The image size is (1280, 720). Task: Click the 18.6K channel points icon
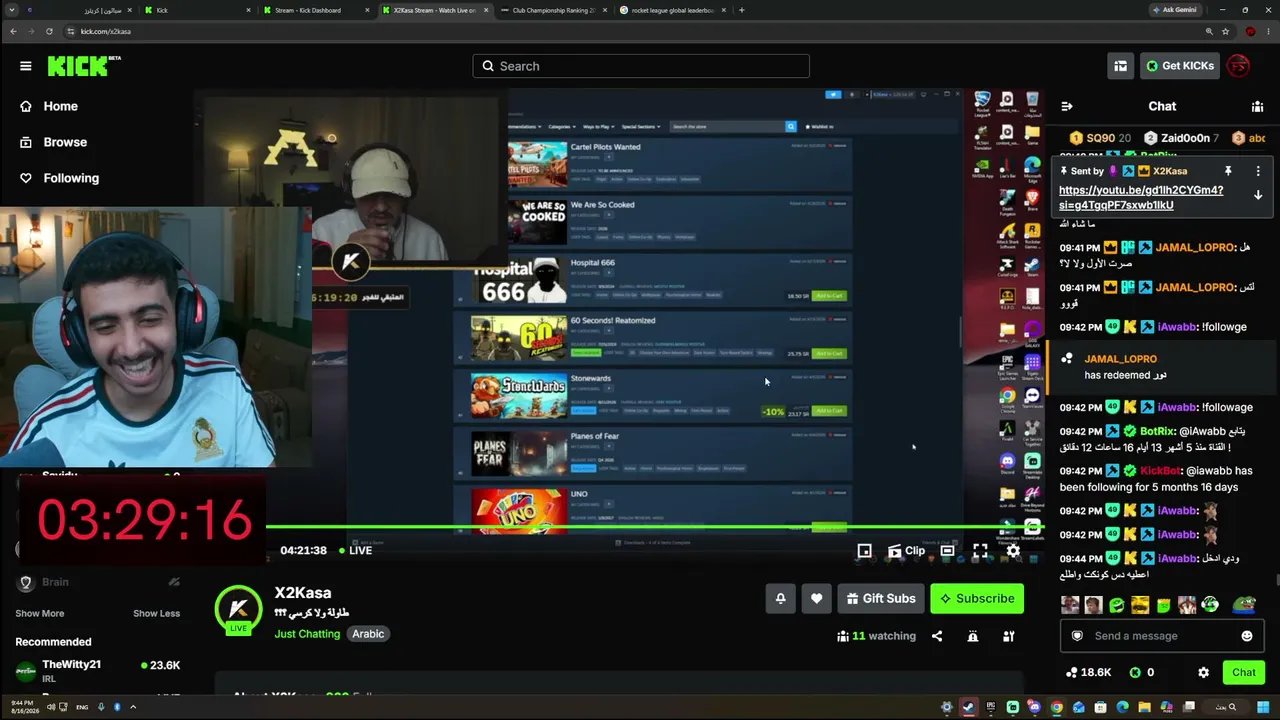pyautogui.click(x=1072, y=673)
